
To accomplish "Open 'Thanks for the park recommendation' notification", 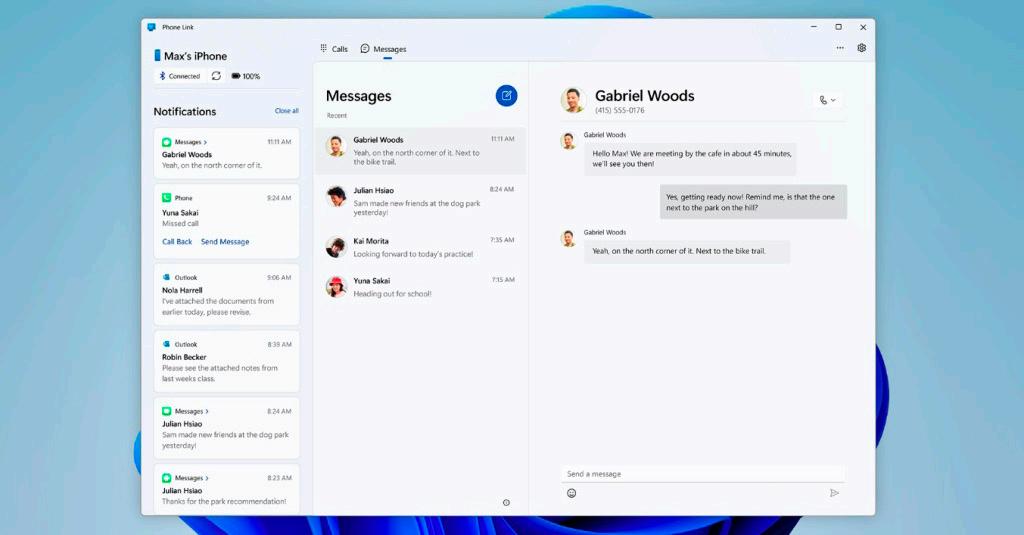I will 227,489.
